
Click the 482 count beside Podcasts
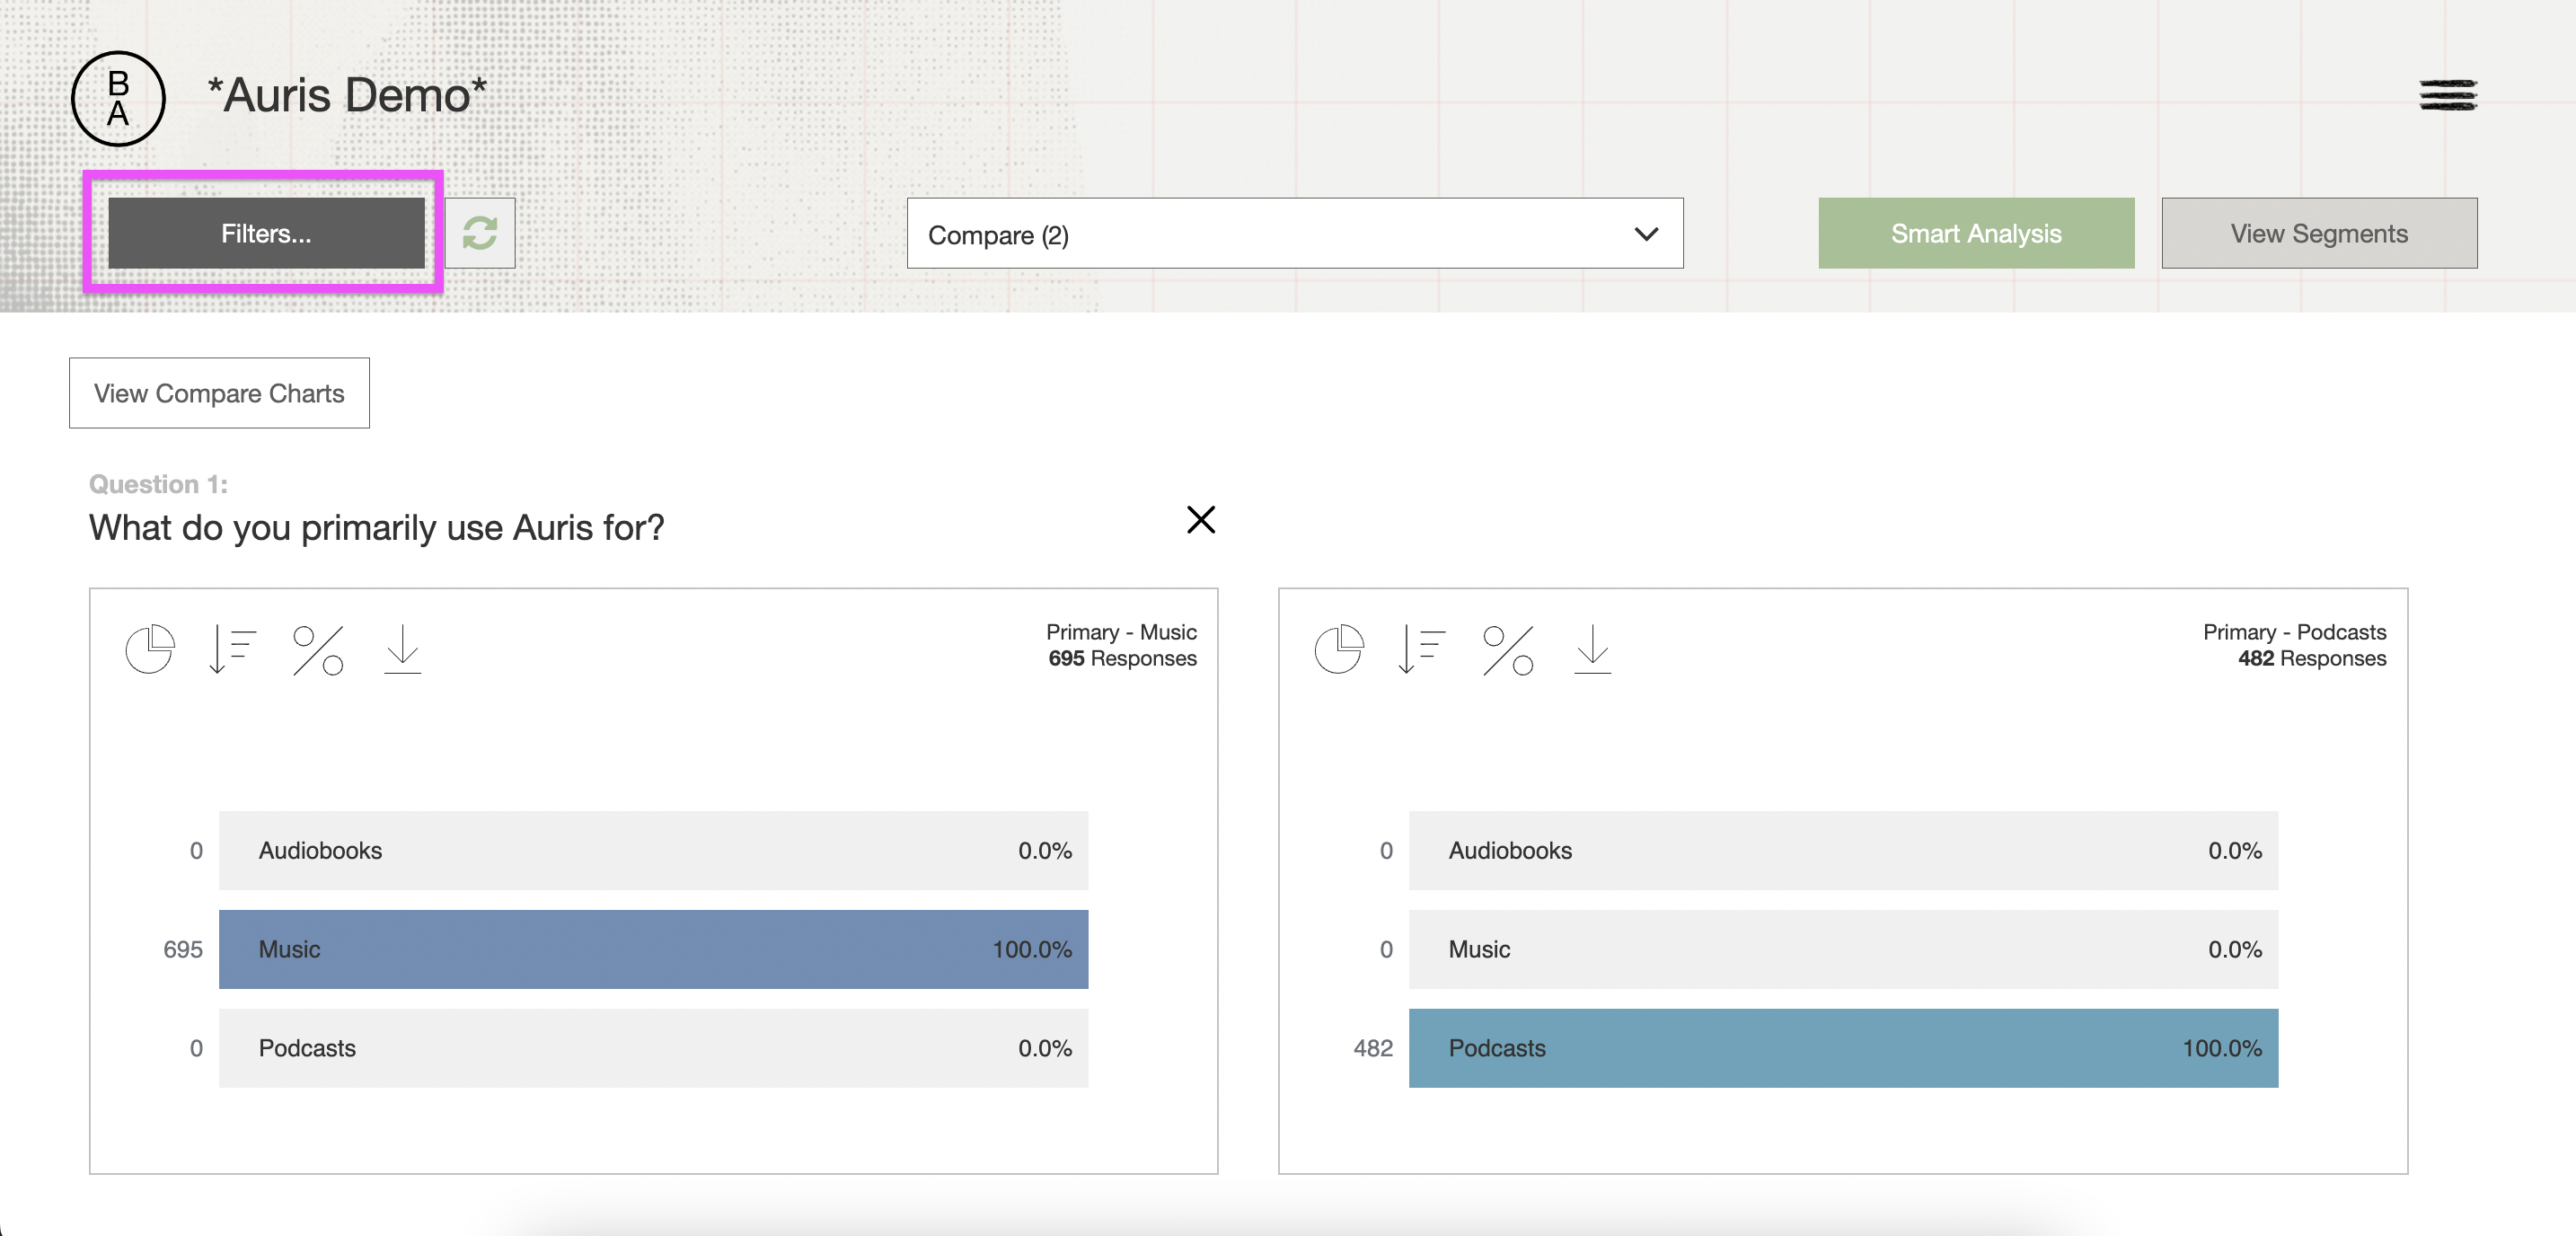(1373, 1048)
